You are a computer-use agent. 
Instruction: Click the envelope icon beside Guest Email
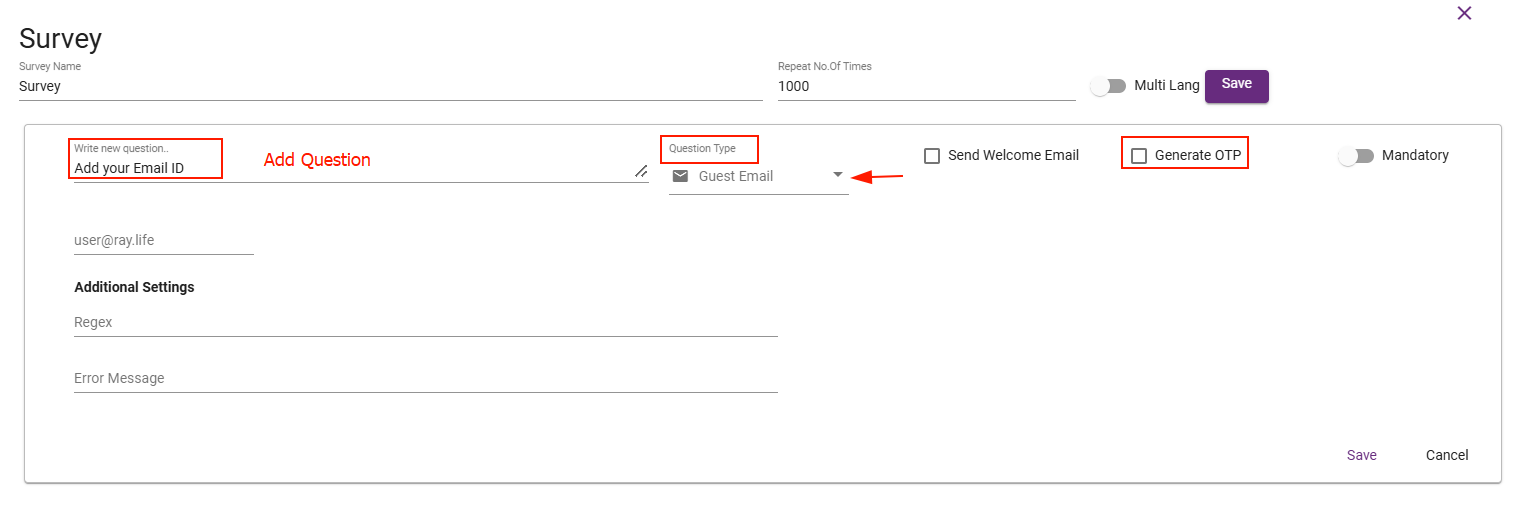[x=680, y=176]
